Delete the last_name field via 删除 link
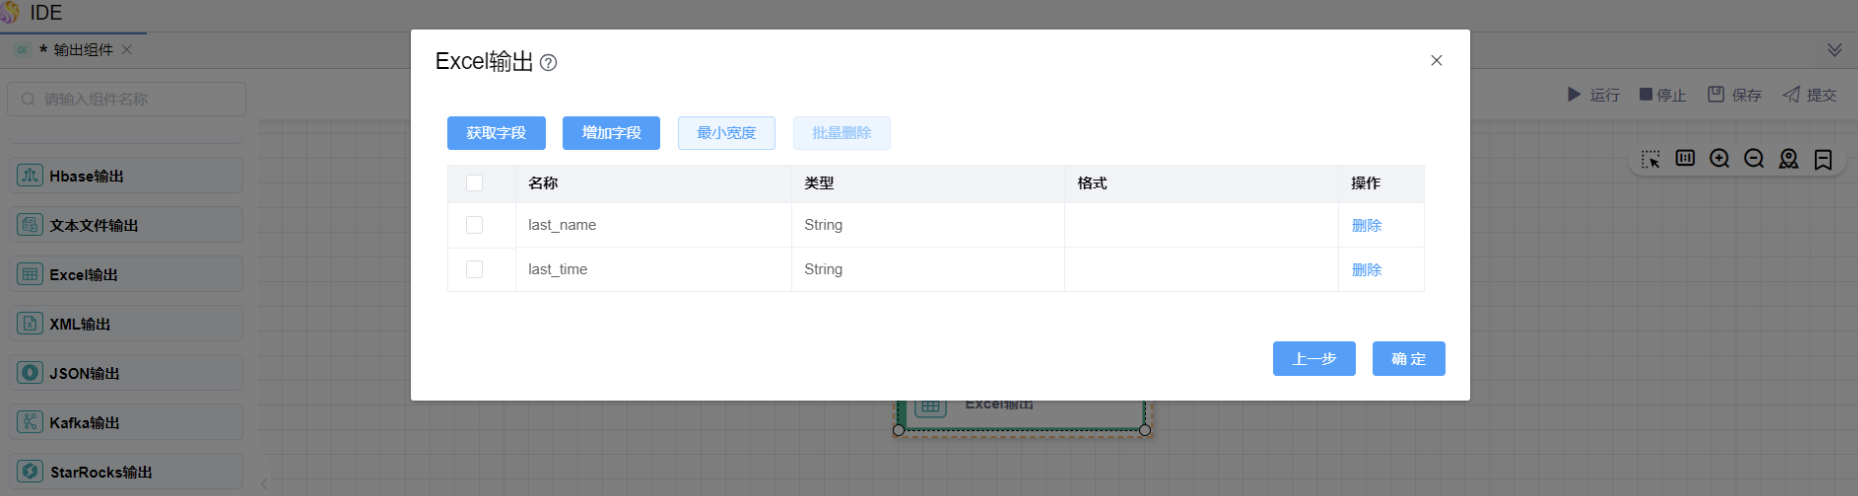 tap(1366, 225)
